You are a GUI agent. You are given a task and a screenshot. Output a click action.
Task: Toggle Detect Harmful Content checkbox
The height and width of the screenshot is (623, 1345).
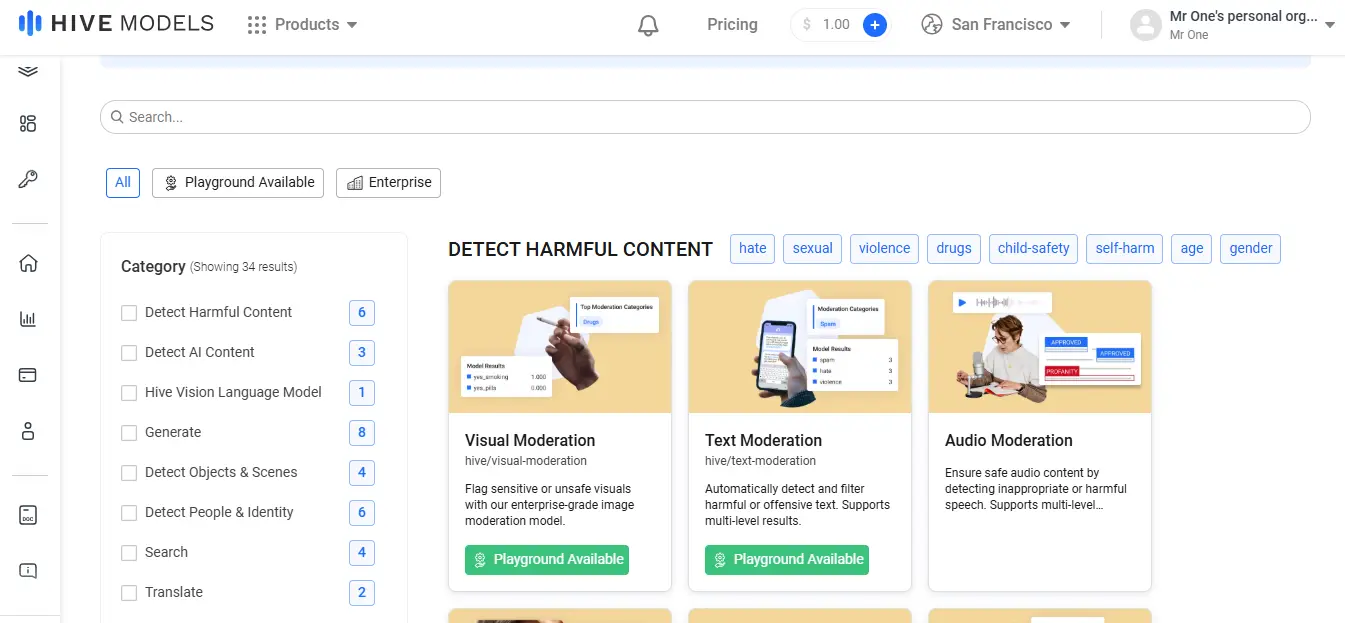coord(129,313)
